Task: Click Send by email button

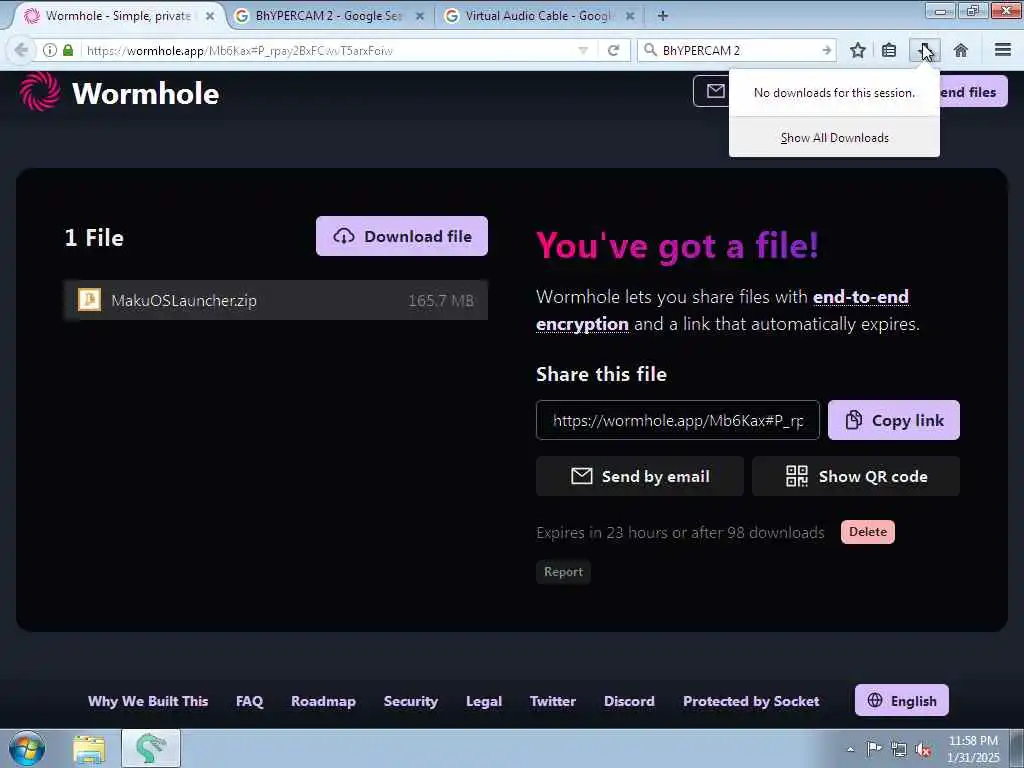Action: pos(639,476)
